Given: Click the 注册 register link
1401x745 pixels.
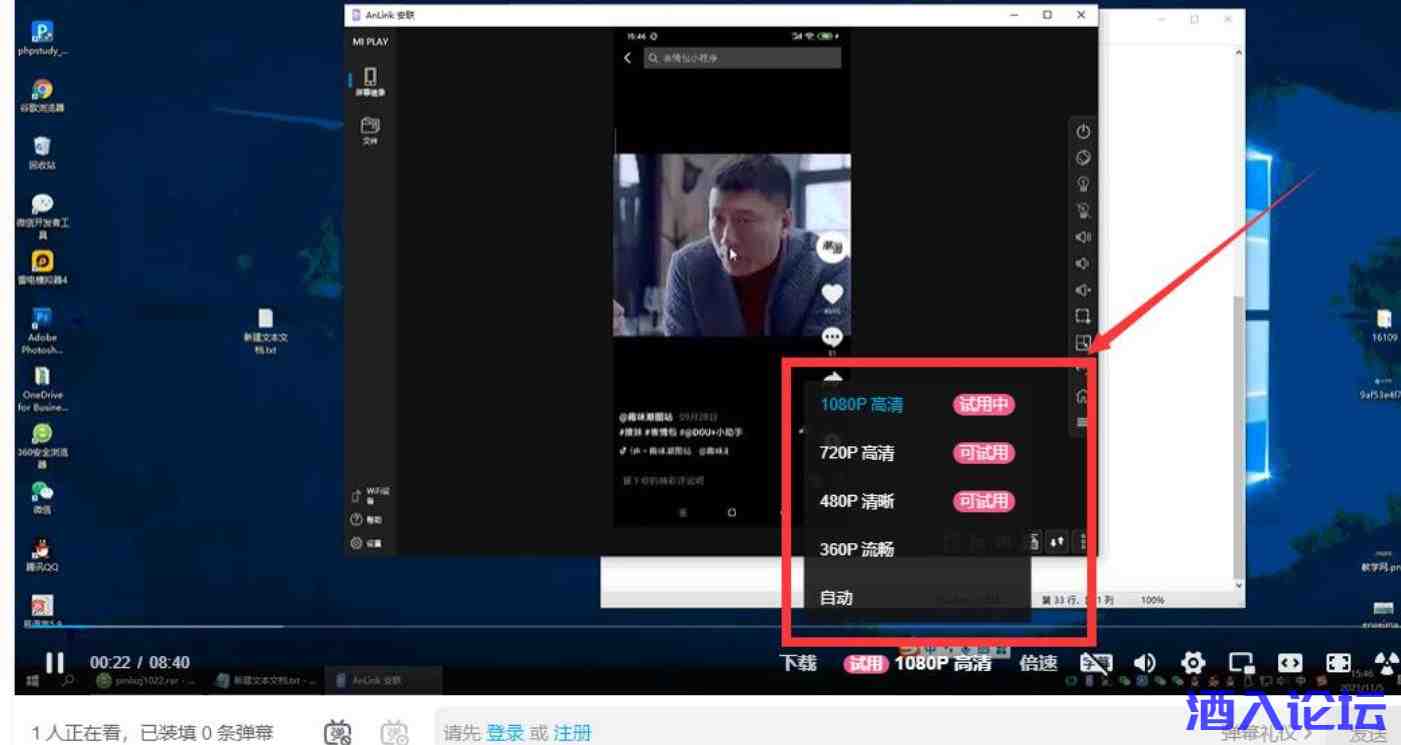Looking at the screenshot, I should pyautogui.click(x=573, y=733).
